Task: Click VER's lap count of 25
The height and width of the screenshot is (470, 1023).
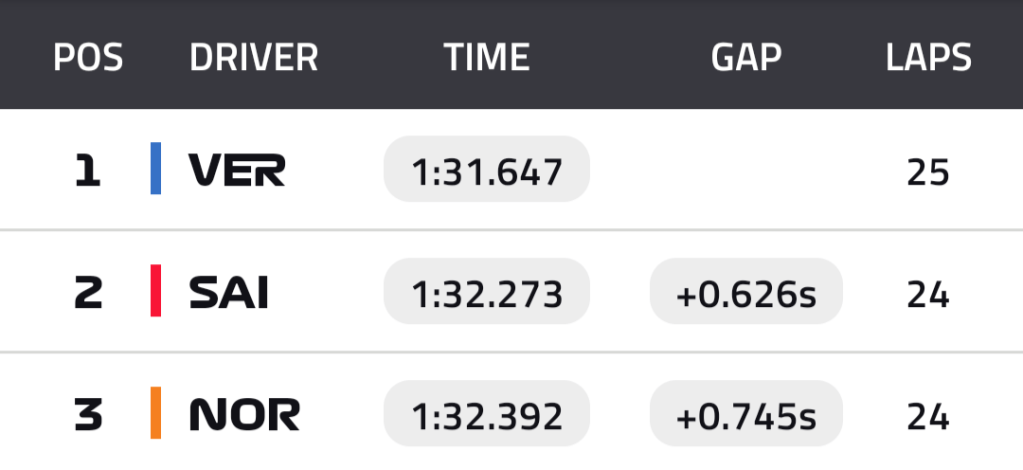Action: coord(928,172)
